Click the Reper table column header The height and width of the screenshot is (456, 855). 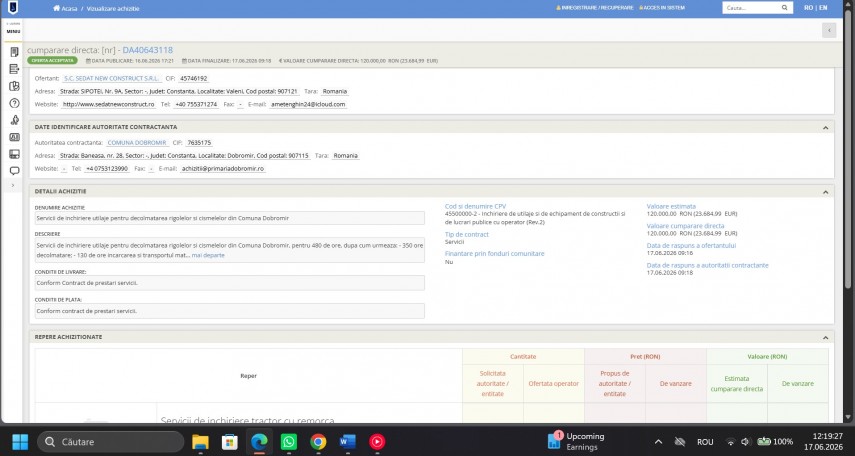click(248, 376)
